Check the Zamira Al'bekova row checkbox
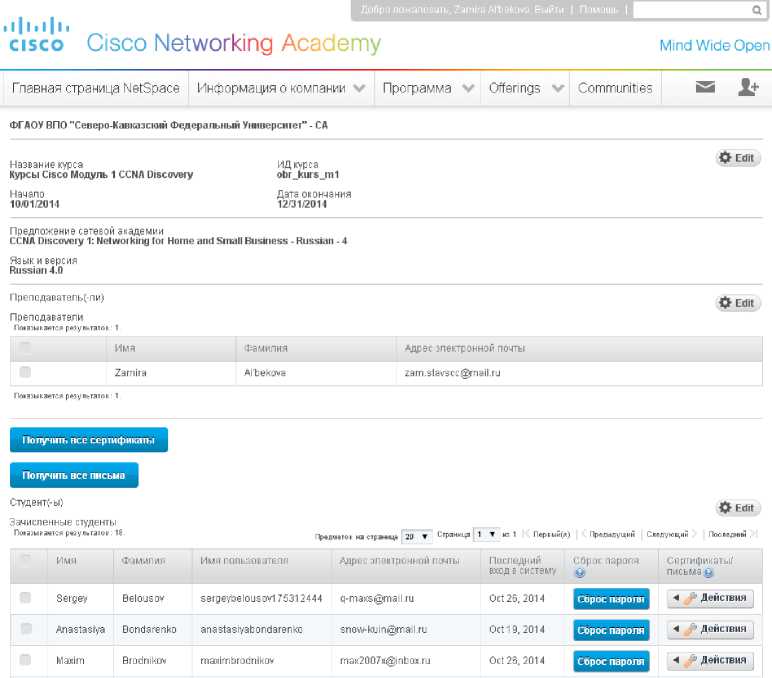The image size is (772, 678). pos(25,372)
